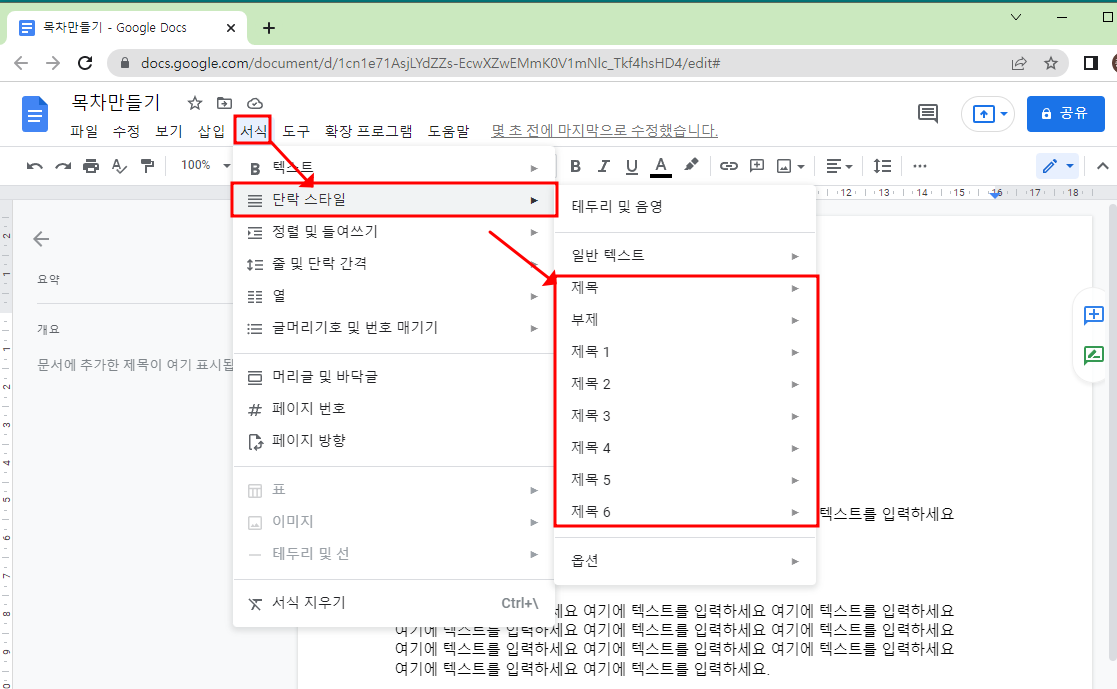Open the zoom level dropdown showing 100%
Image resolution: width=1117 pixels, height=689 pixels.
coord(196,166)
